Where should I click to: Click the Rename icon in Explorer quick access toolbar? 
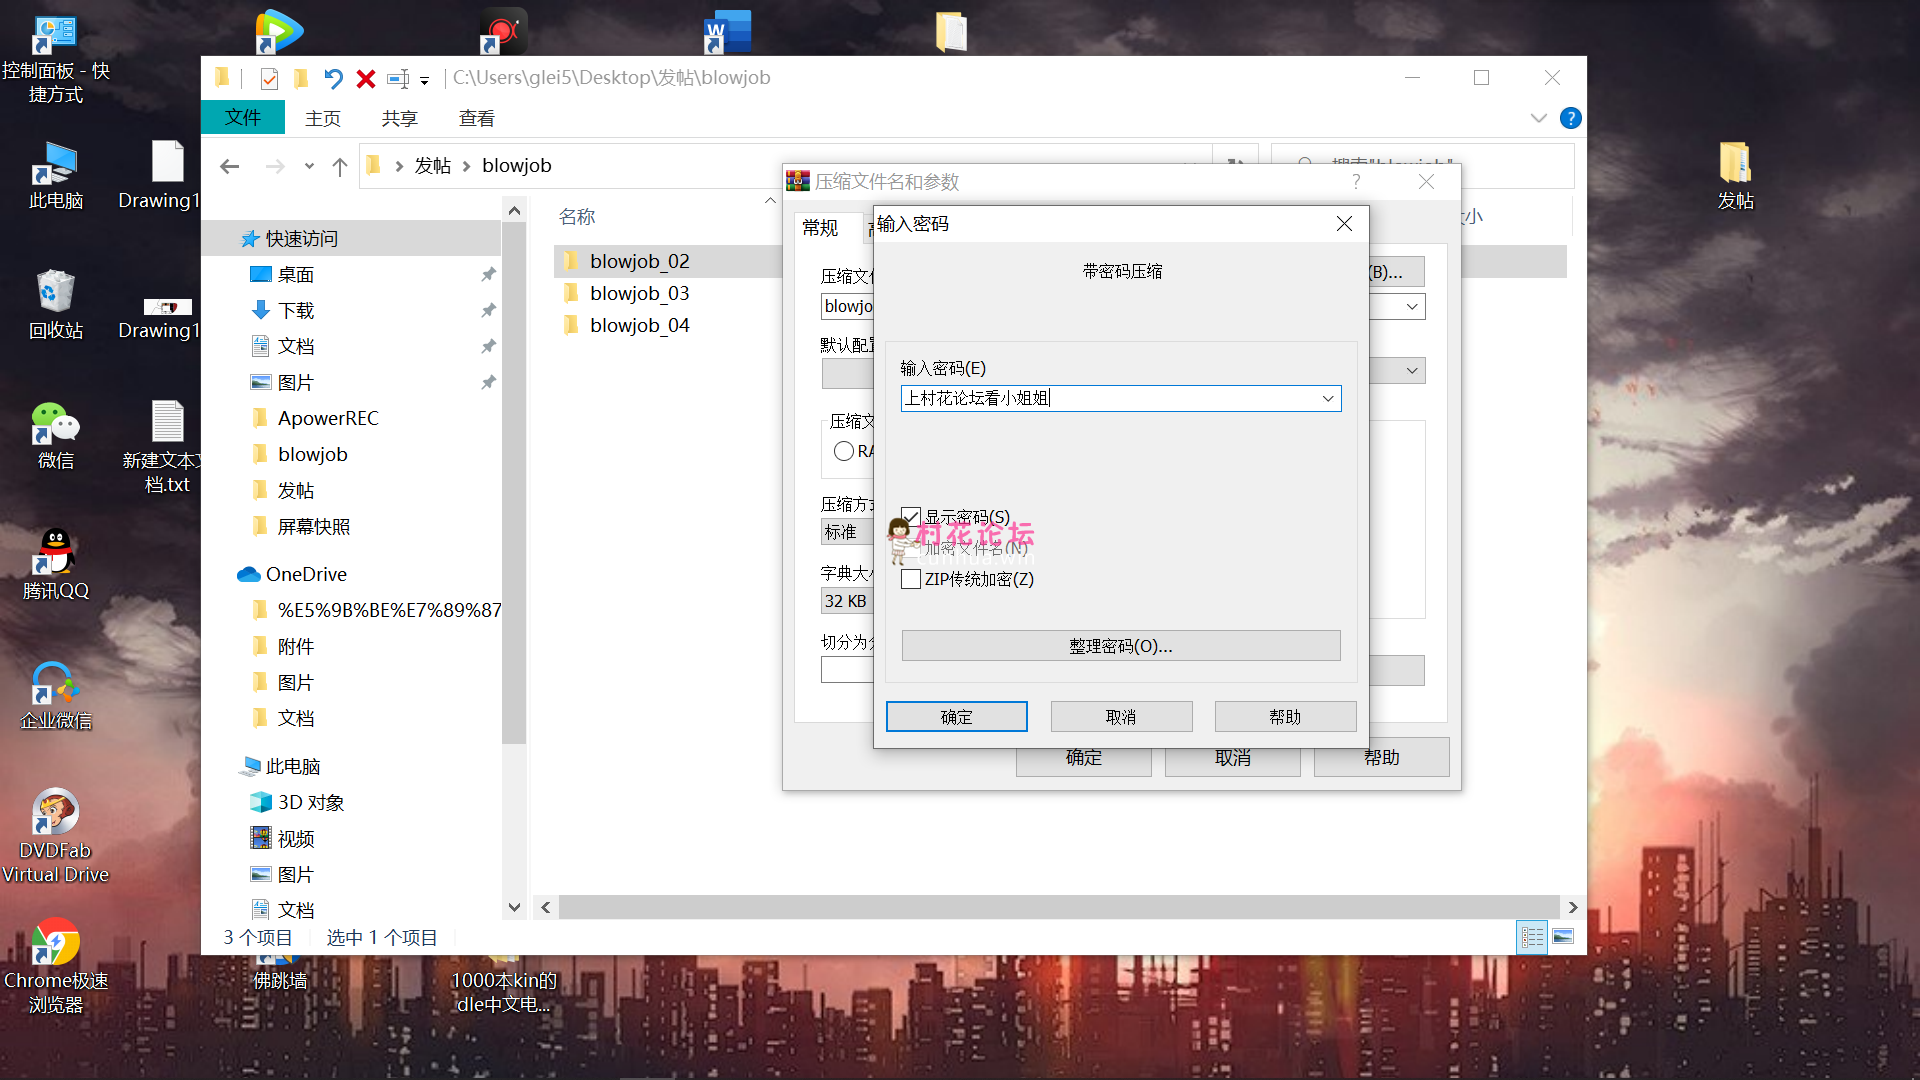398,78
